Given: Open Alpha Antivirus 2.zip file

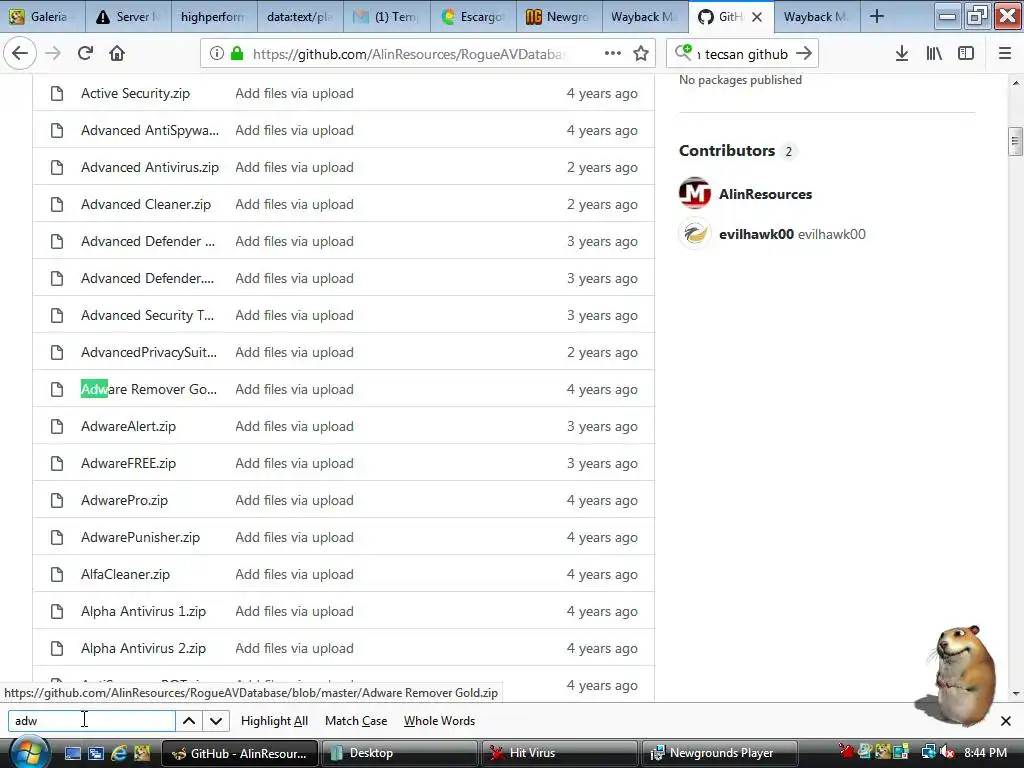Looking at the screenshot, I should [x=143, y=648].
